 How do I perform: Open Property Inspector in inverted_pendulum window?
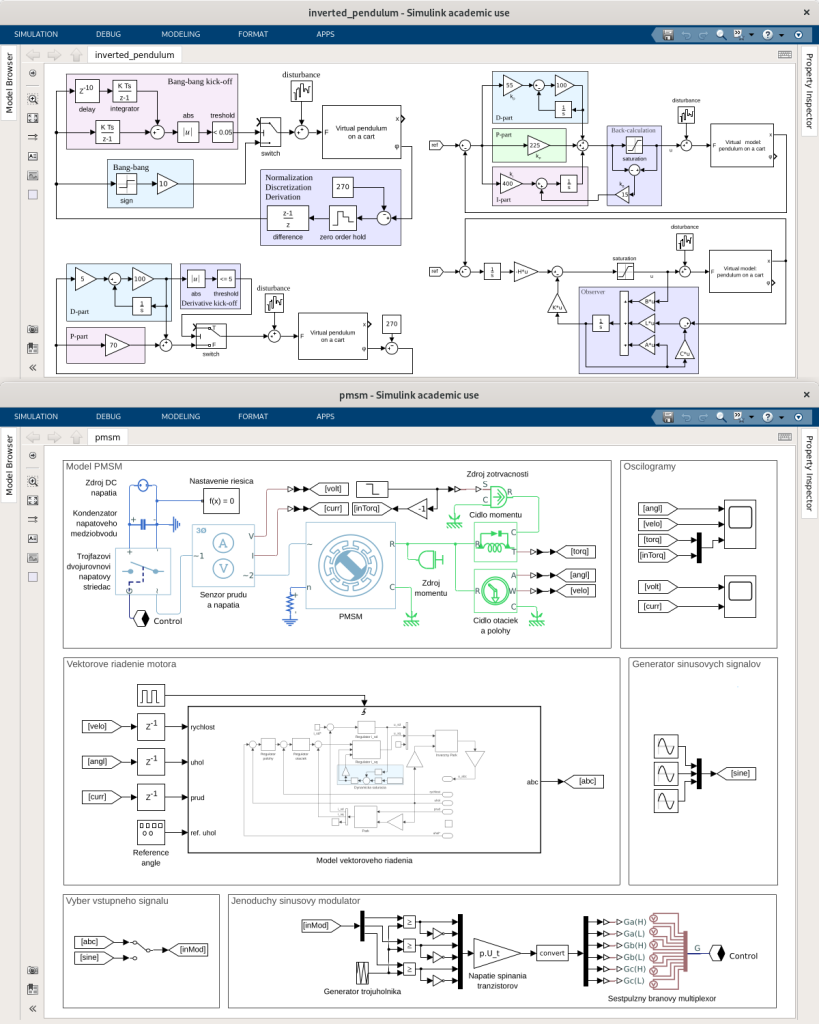coord(809,88)
